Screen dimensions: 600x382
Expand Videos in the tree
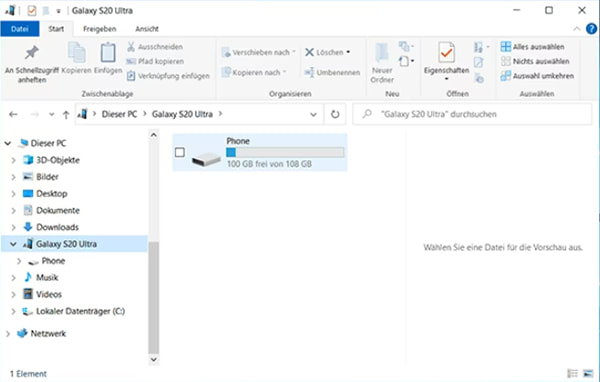13,294
